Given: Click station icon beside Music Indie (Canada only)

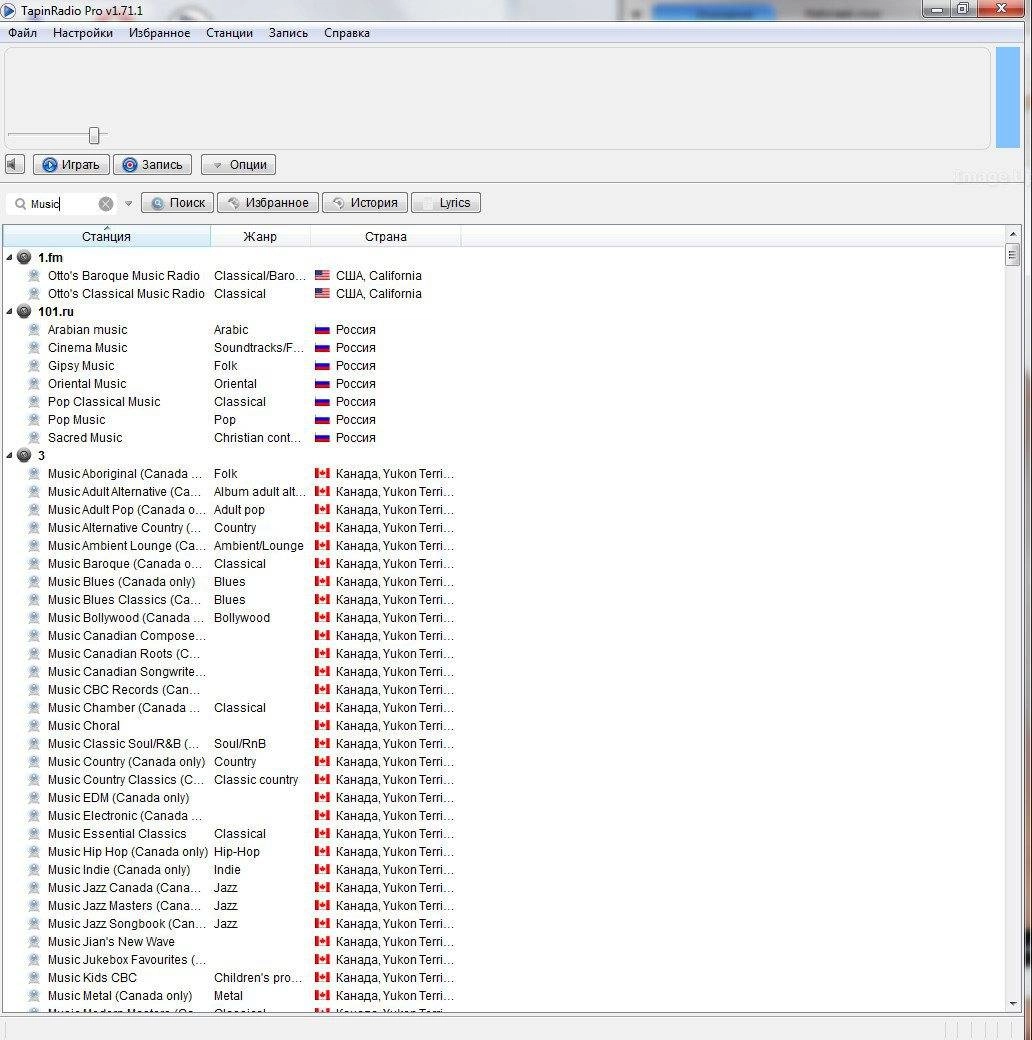Looking at the screenshot, I should (x=34, y=869).
